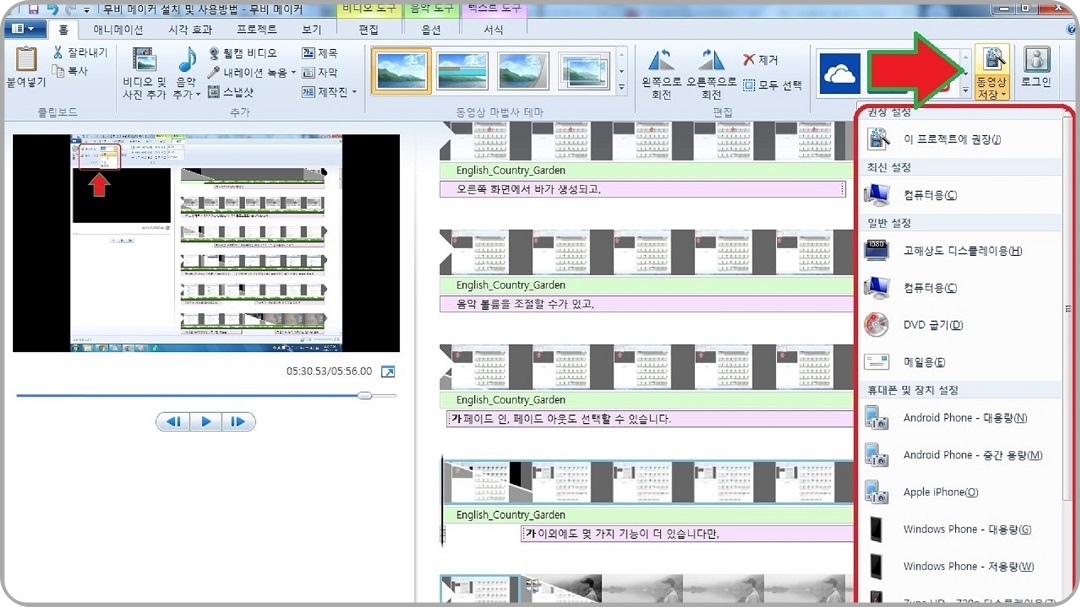
Task: Open Video Tools Edit tab
Action: coord(368,30)
